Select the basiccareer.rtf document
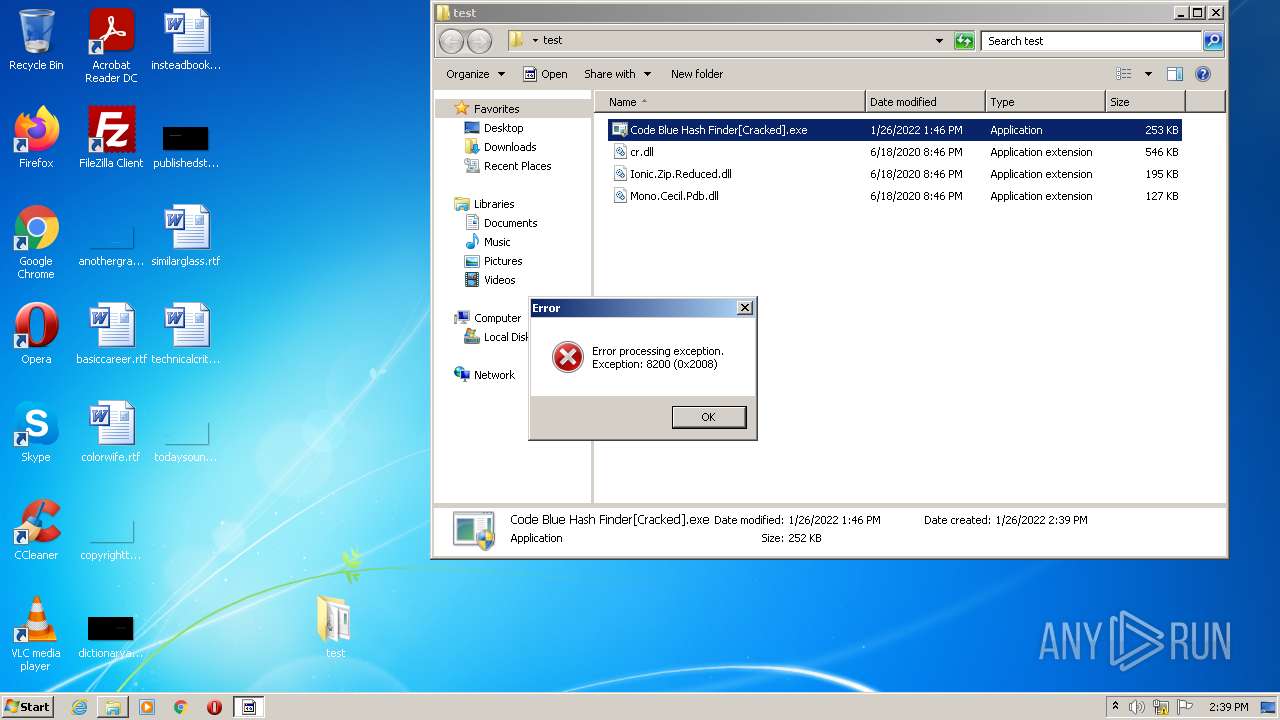 tap(111, 334)
